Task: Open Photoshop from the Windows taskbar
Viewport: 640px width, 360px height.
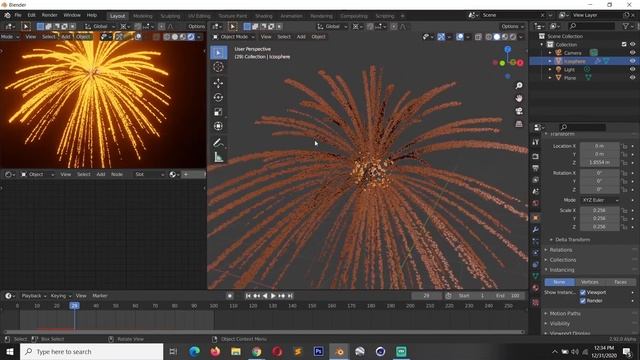Action: (318, 351)
